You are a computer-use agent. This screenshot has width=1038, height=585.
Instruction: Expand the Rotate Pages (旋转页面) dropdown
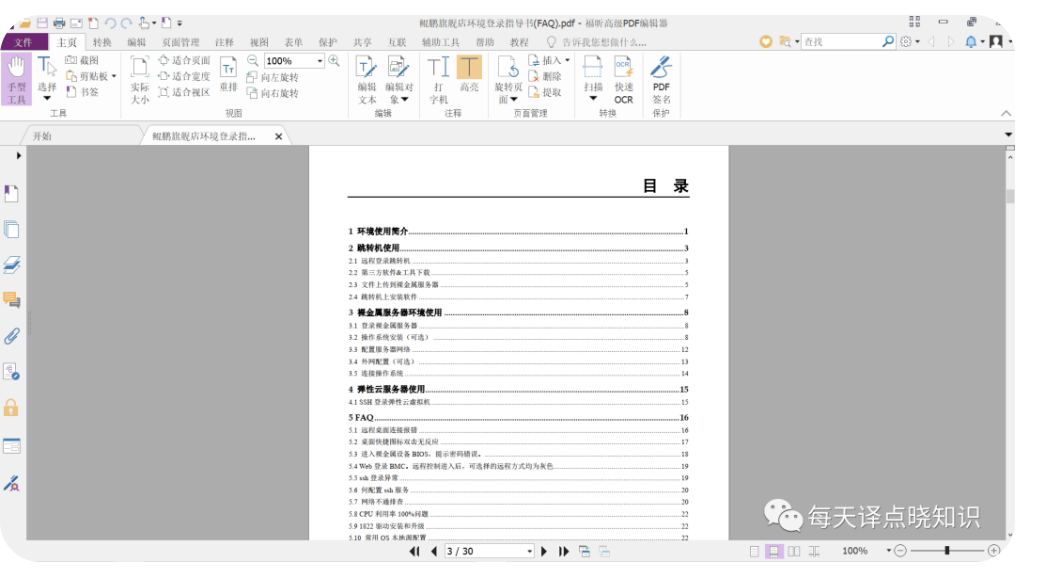[x=513, y=100]
